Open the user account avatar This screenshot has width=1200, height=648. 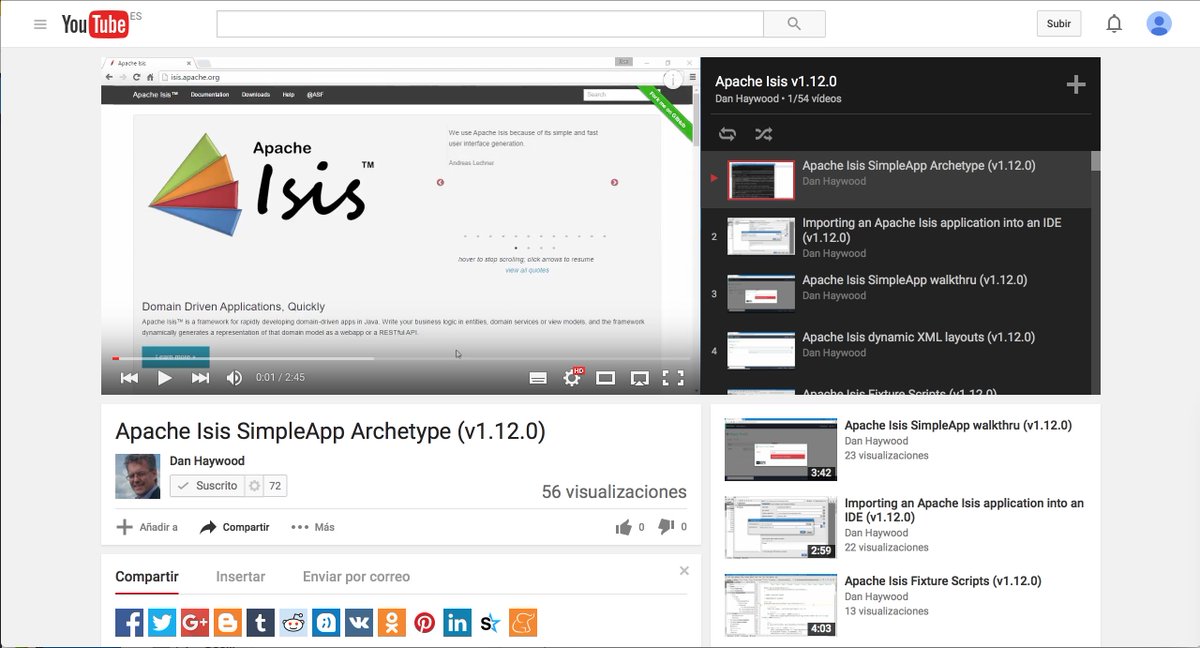click(x=1159, y=23)
